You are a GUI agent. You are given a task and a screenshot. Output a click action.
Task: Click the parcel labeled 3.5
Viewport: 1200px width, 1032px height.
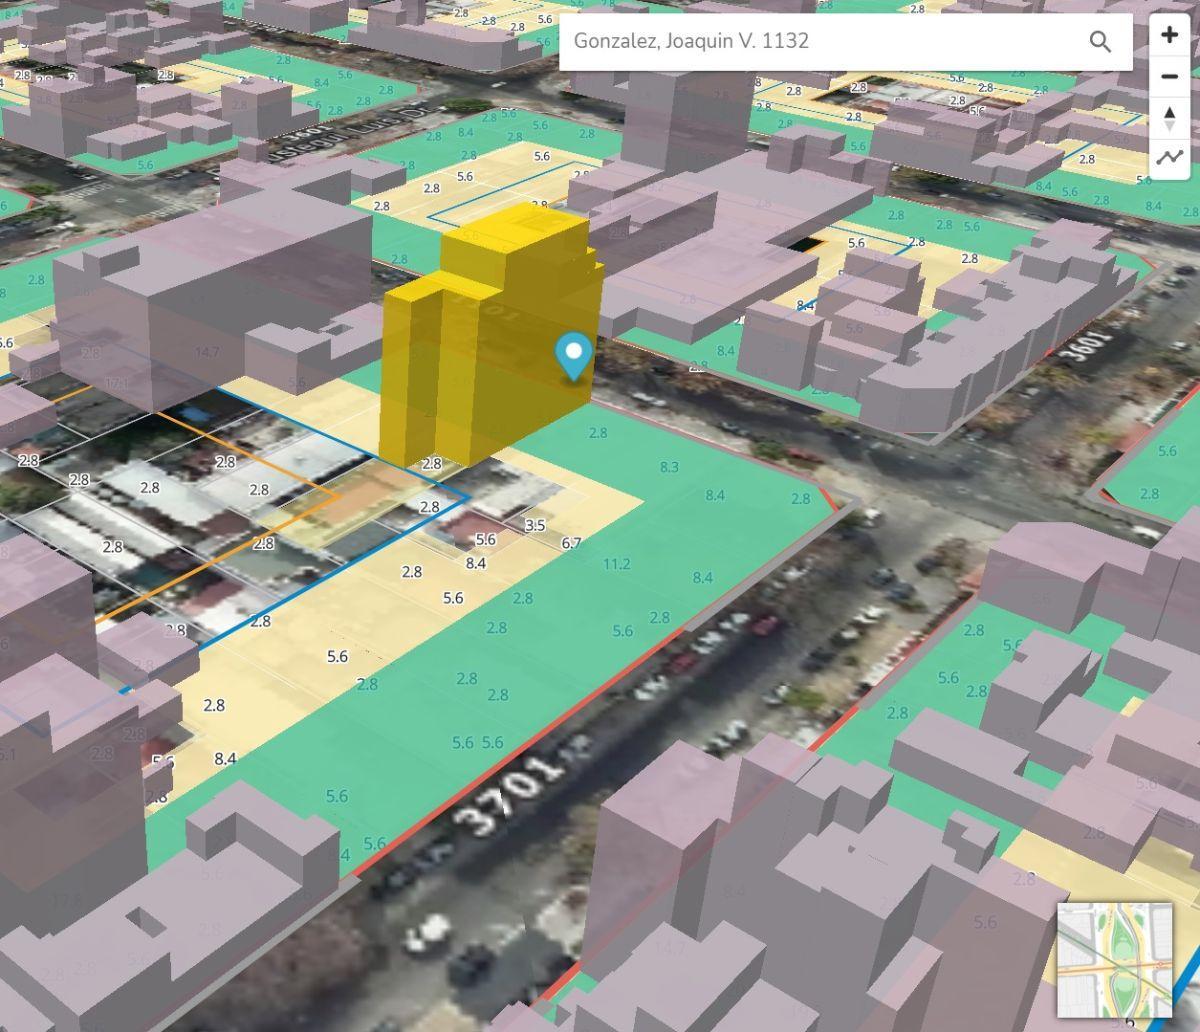535,525
